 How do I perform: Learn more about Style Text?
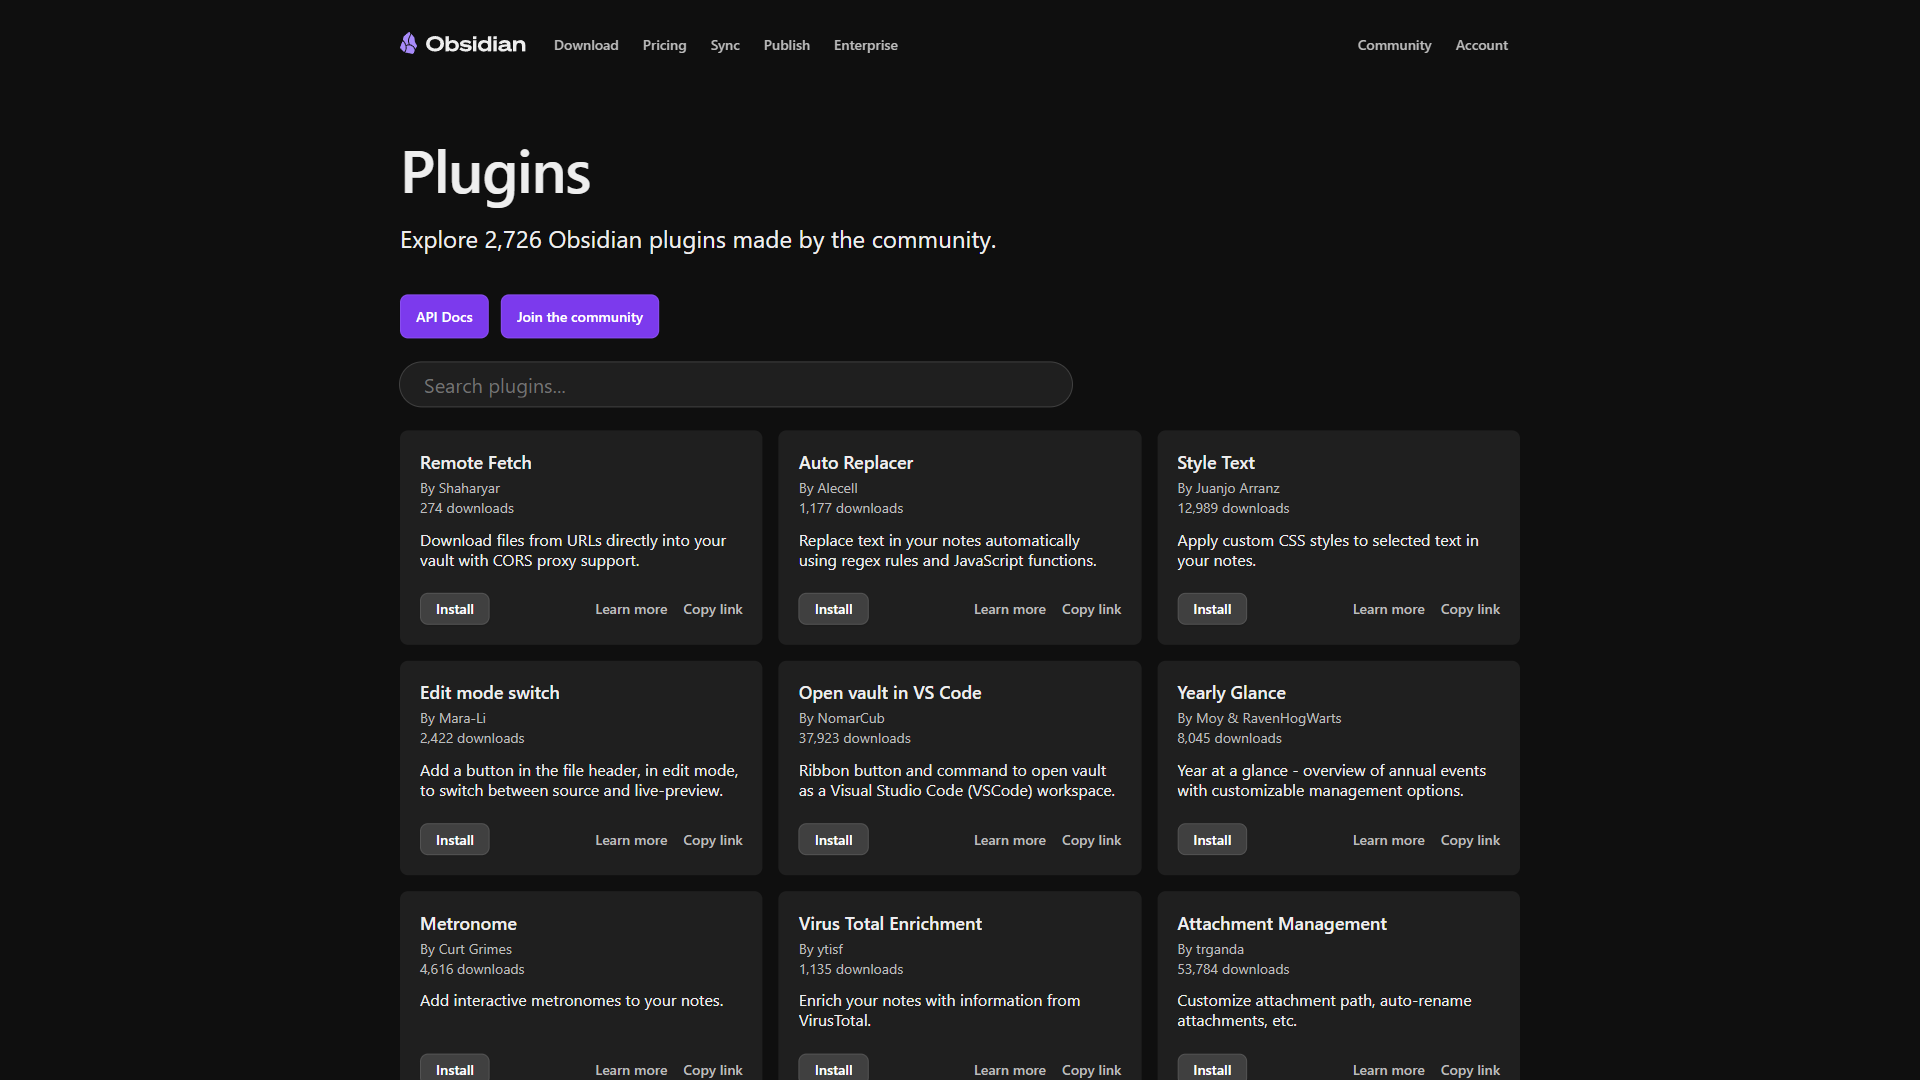tap(1388, 609)
